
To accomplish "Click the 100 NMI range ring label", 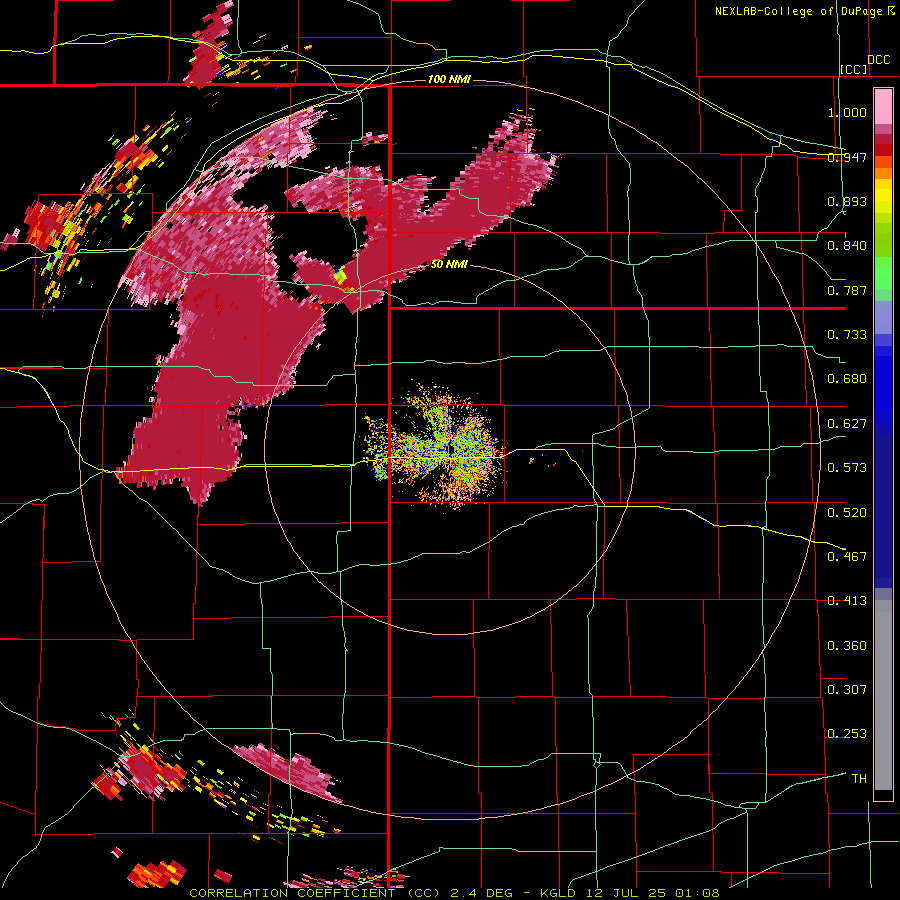I will click(x=449, y=79).
